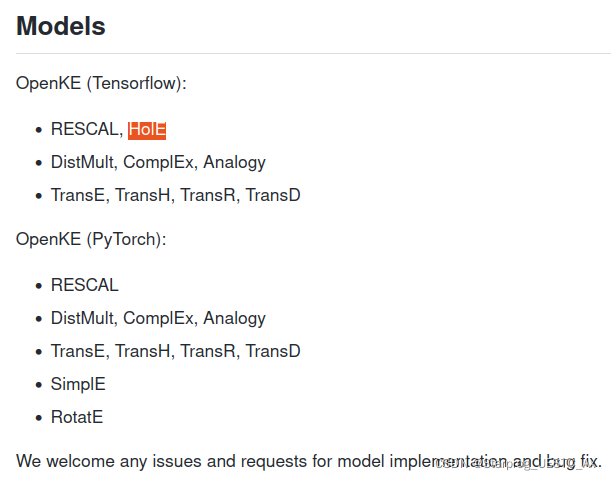Click the bullet point before SimplE
The image size is (611, 480).
pos(39,385)
